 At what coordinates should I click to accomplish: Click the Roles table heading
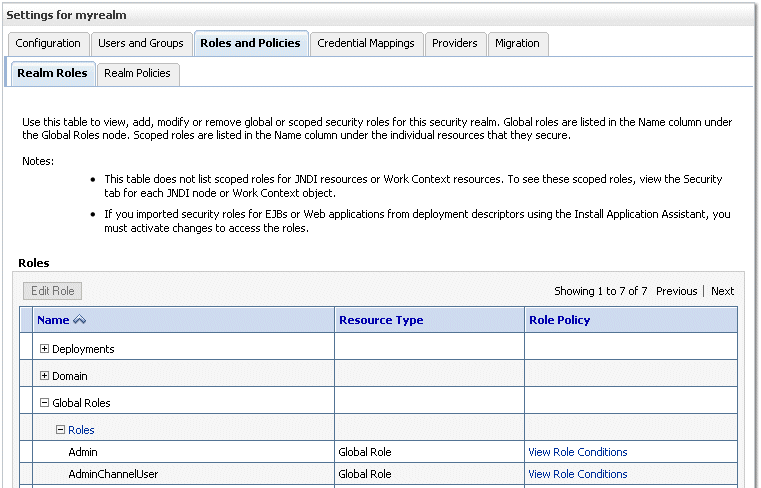click(34, 263)
